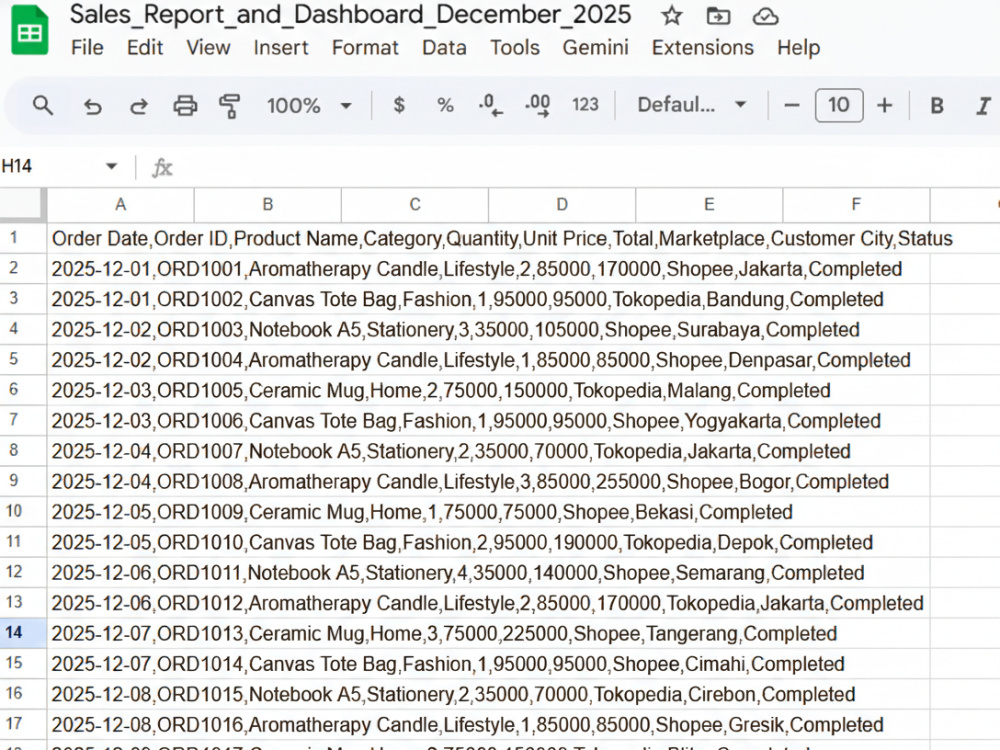Select column C header

(x=415, y=204)
